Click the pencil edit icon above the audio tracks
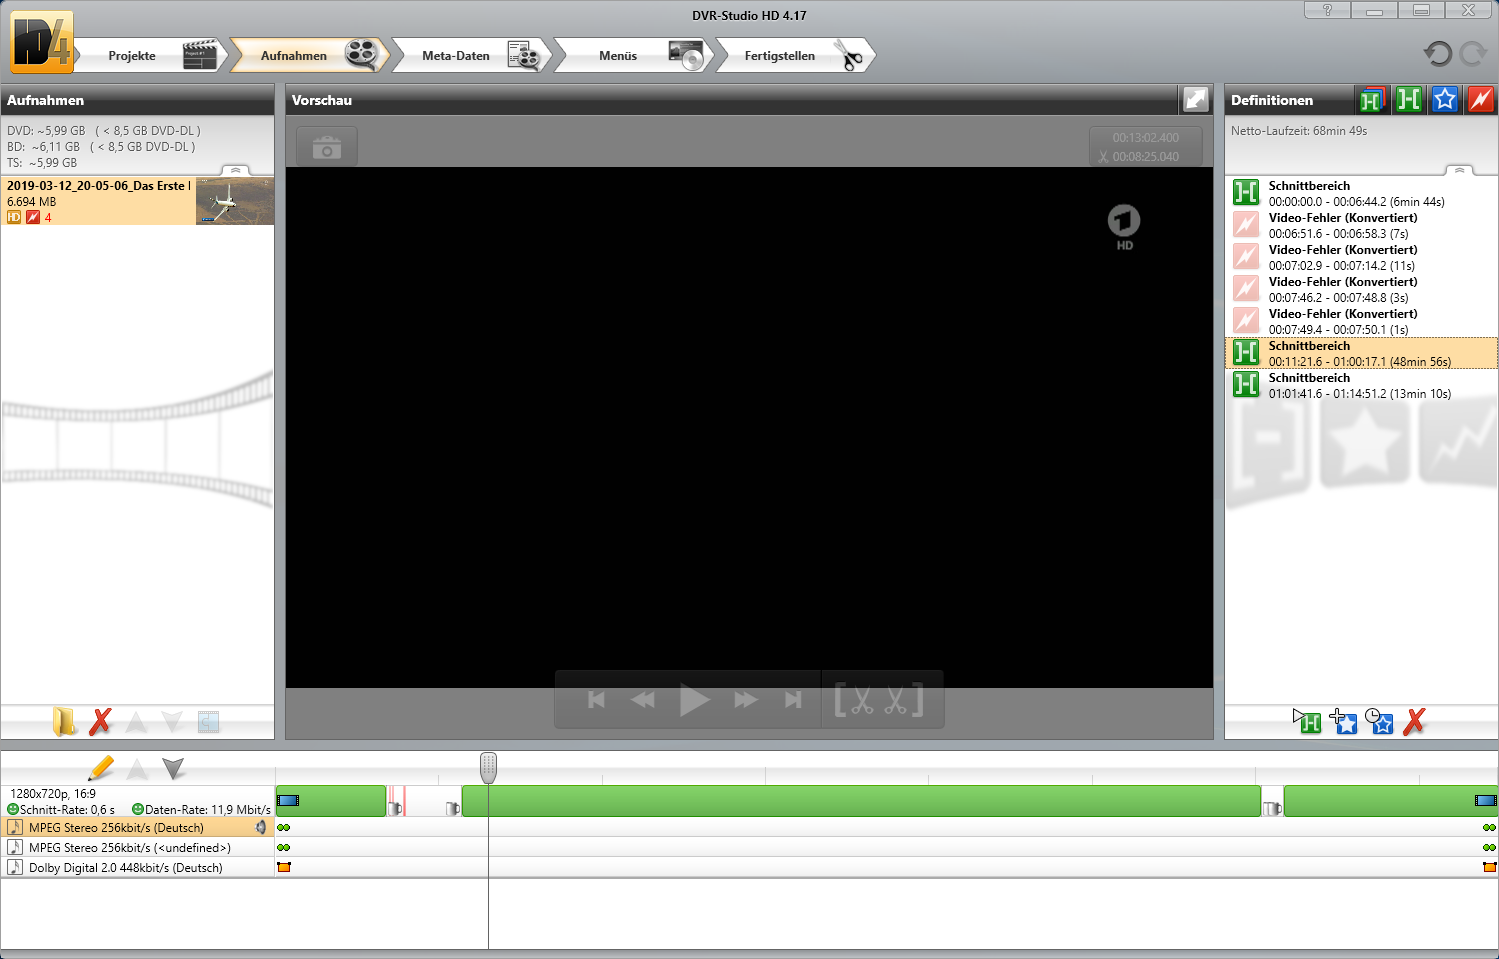The width and height of the screenshot is (1499, 959). pyautogui.click(x=101, y=768)
